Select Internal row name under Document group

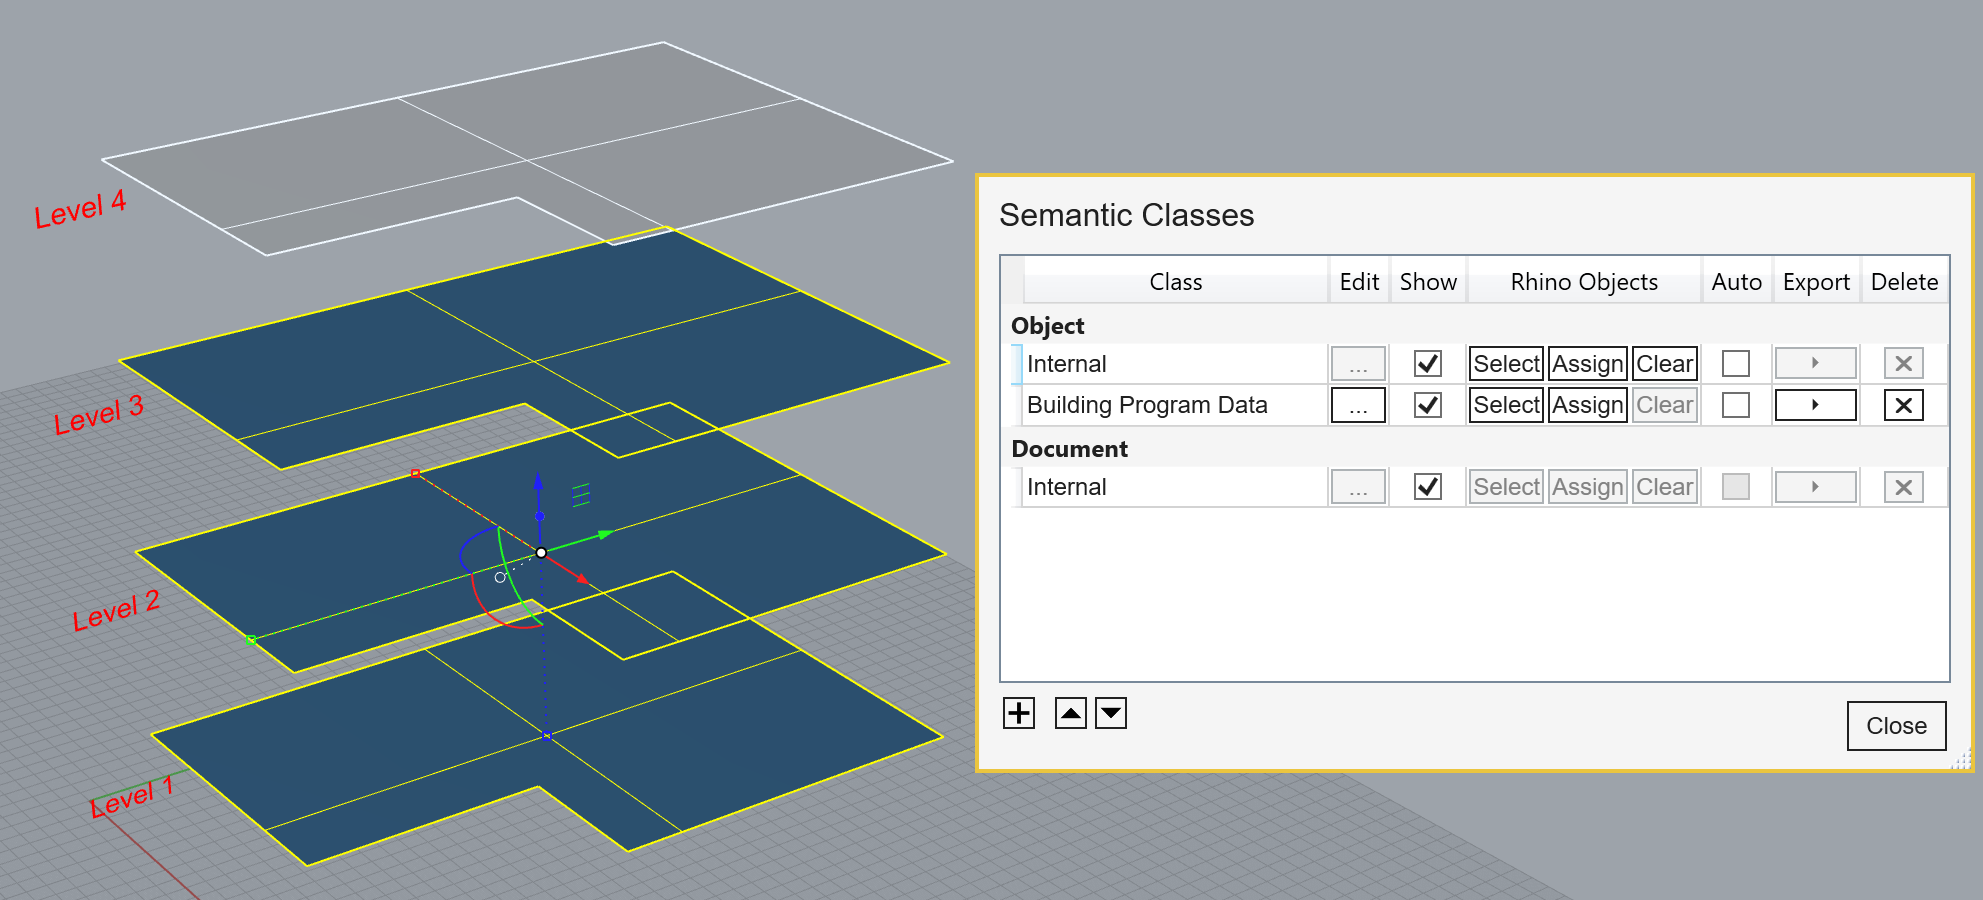pyautogui.click(x=1066, y=487)
